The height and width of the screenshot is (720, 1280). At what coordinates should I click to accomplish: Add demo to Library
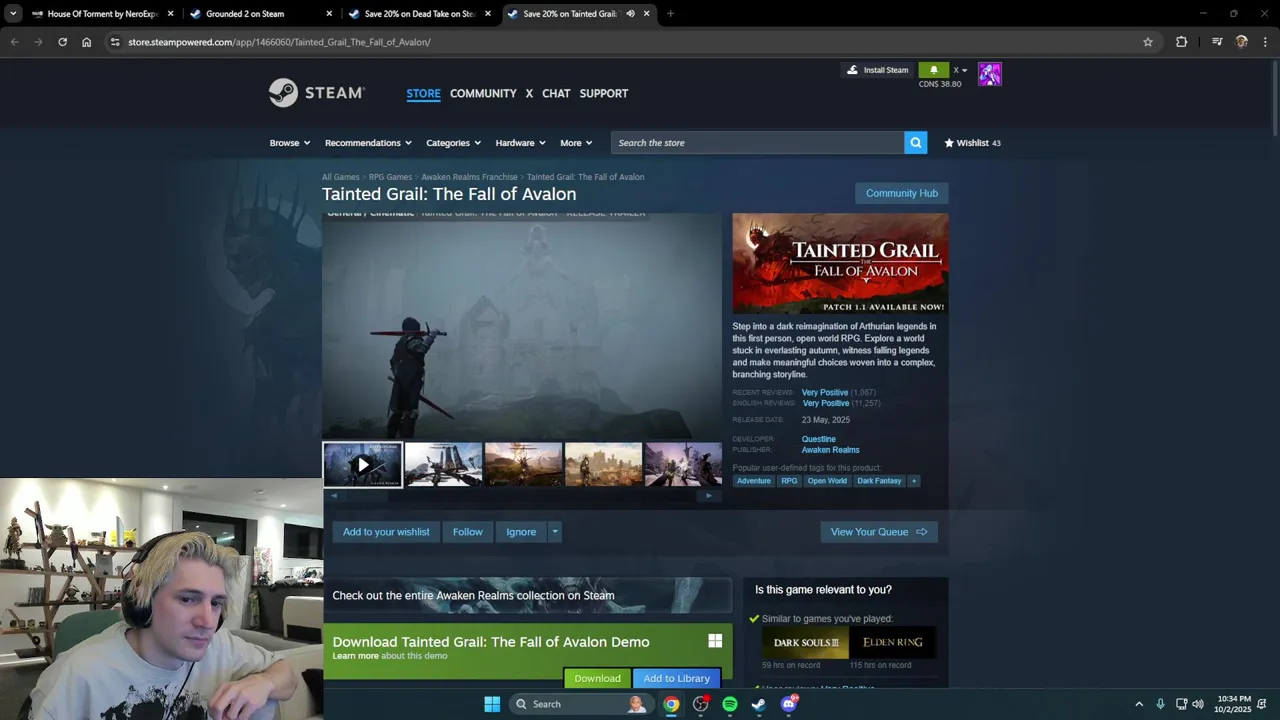677,678
